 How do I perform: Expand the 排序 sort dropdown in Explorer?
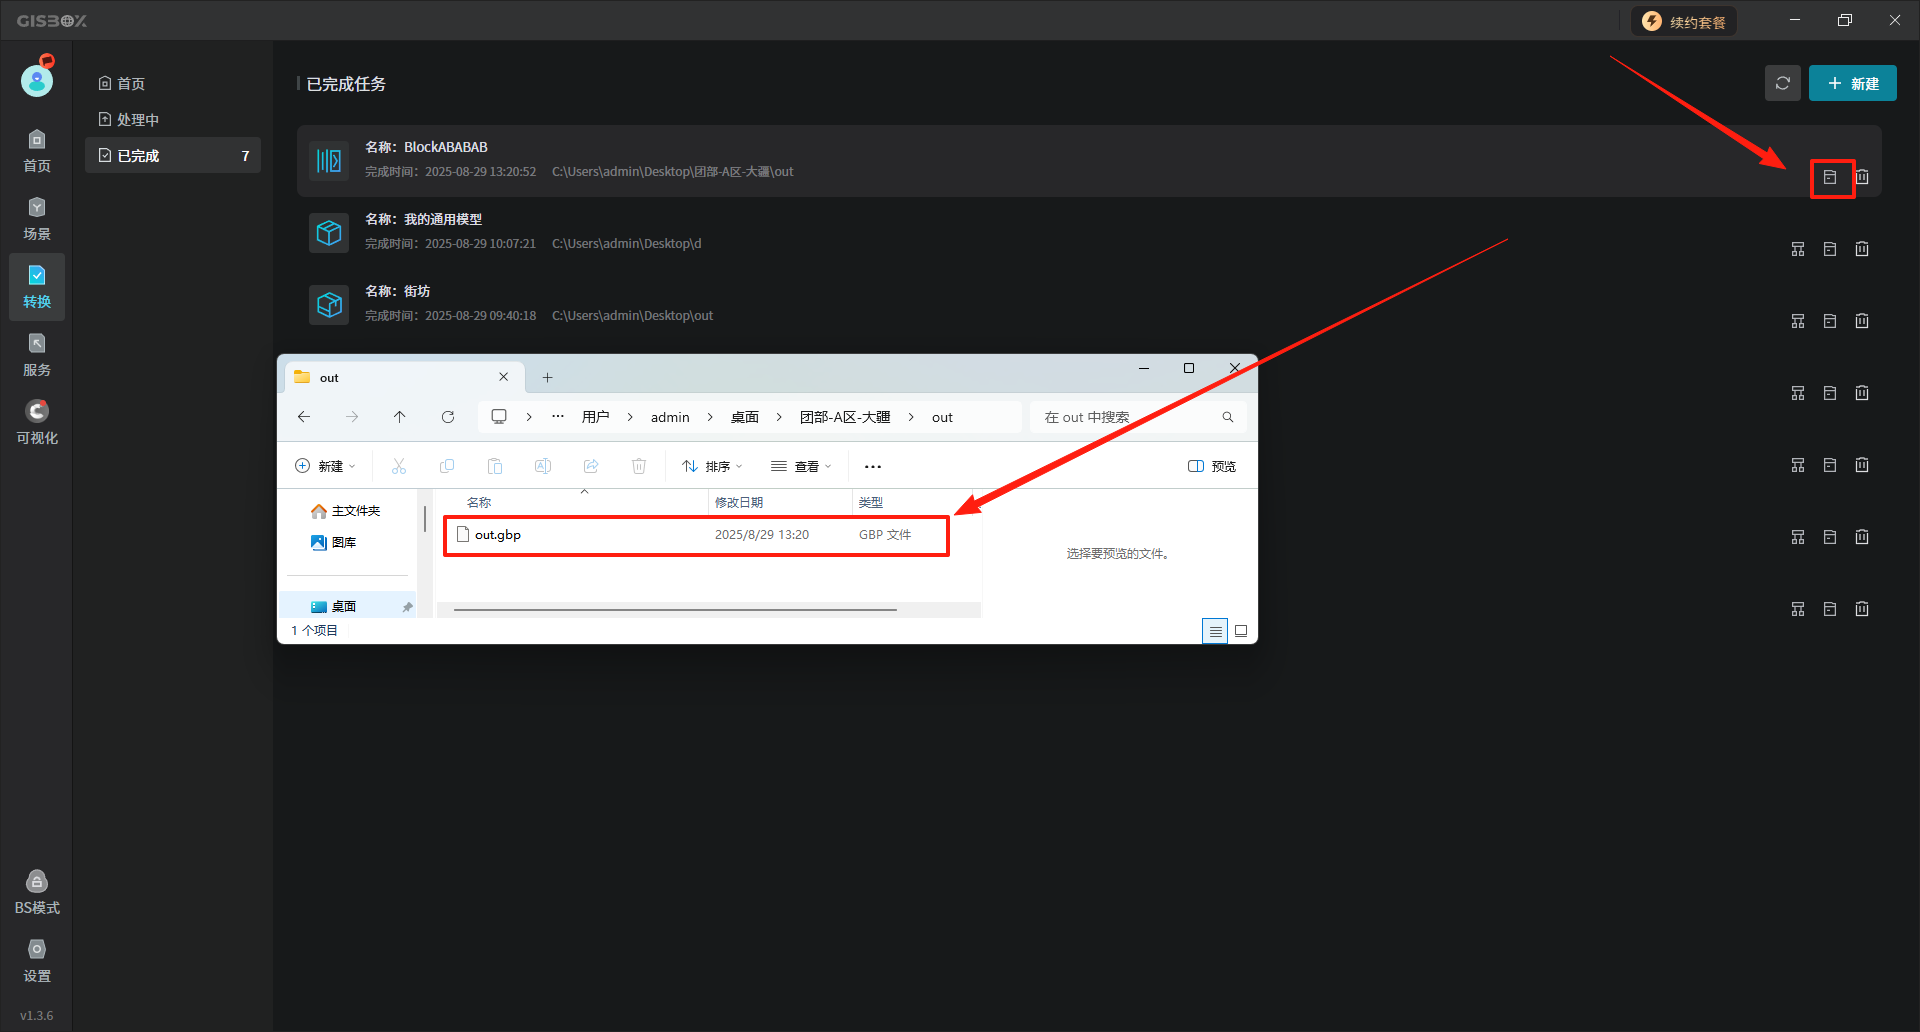click(x=712, y=466)
